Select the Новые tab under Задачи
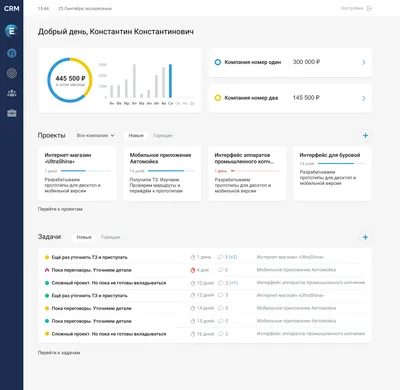The width and height of the screenshot is (400, 390). pos(84,237)
